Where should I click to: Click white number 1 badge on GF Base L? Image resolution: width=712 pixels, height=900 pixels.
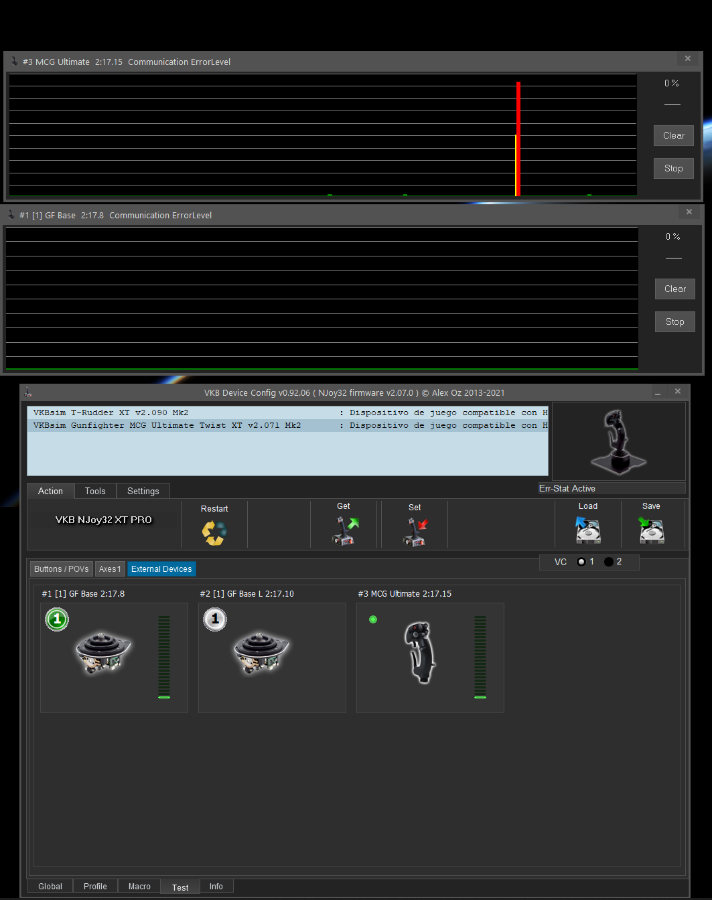215,619
